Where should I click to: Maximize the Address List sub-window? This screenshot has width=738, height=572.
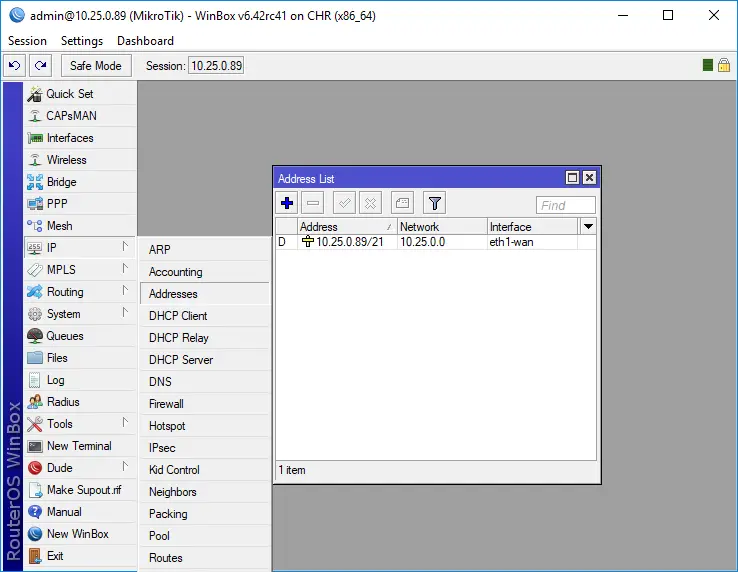click(572, 177)
